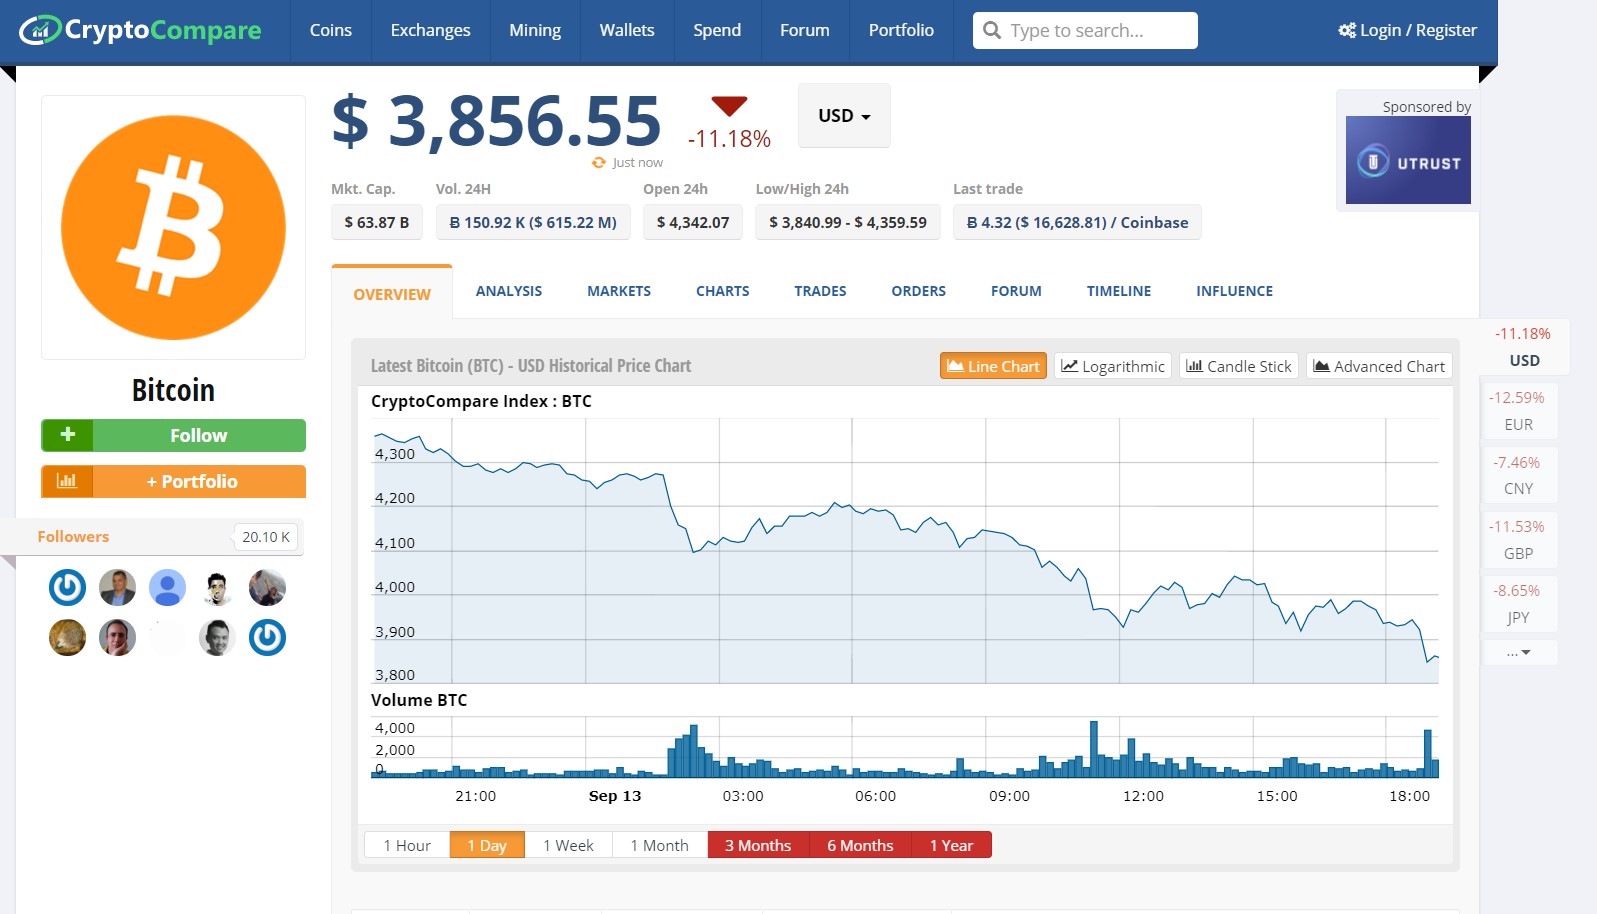The width and height of the screenshot is (1597, 914).
Task: Switch to Line Chart view
Action: 993,366
